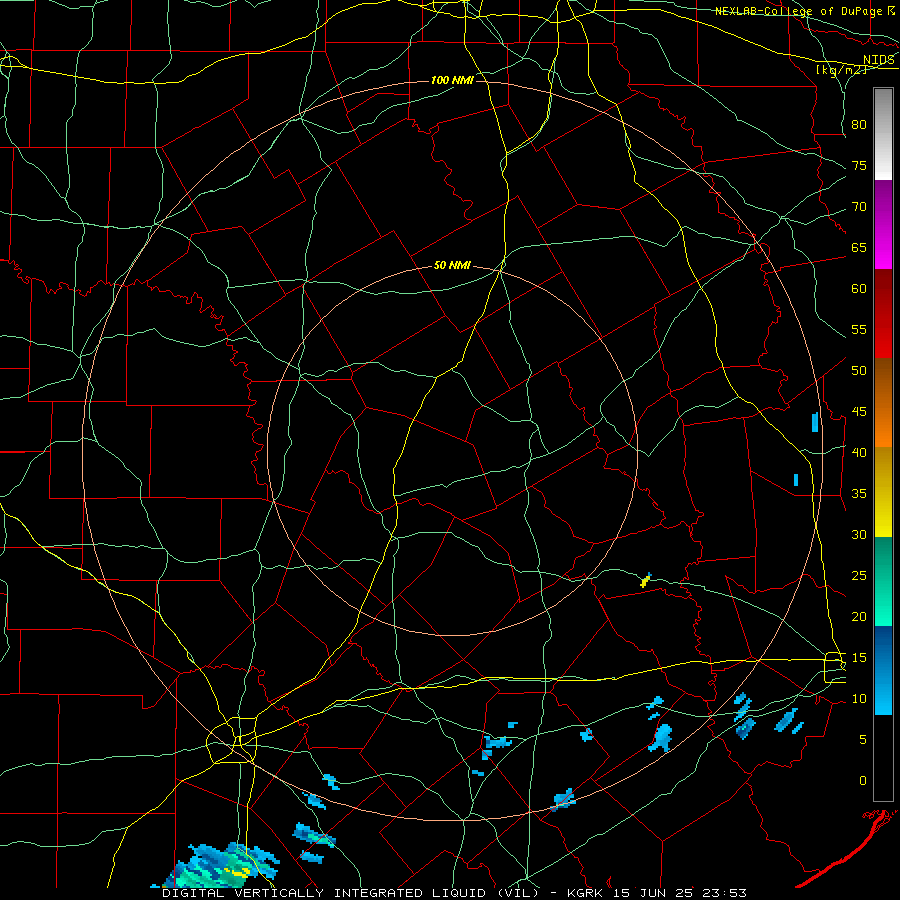Click scale value "70"
900x900 pixels.
pyautogui.click(x=859, y=207)
